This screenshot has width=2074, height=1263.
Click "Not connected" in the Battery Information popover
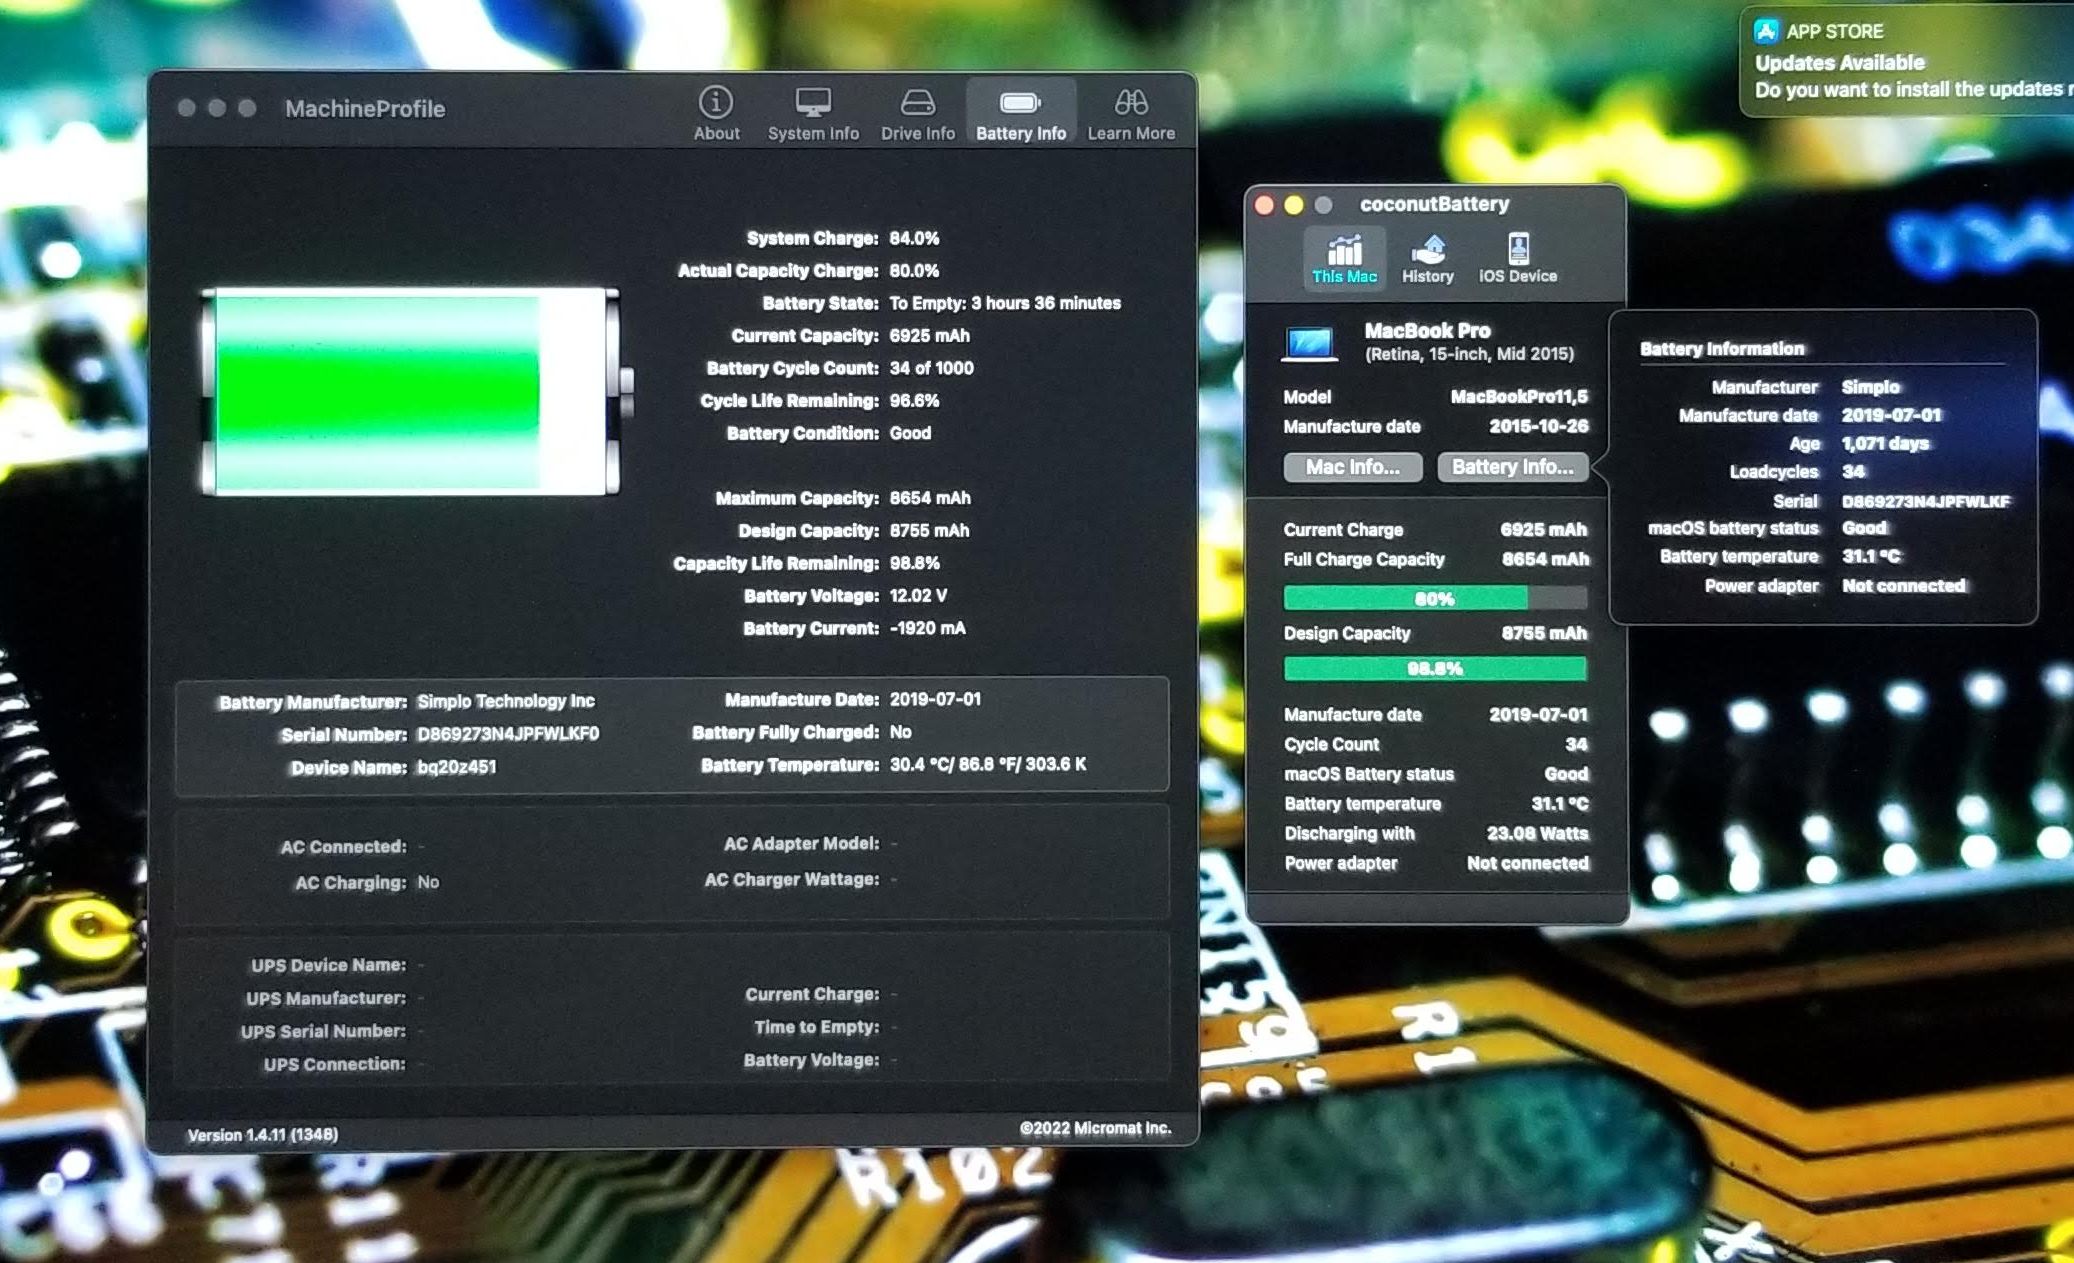point(1903,586)
